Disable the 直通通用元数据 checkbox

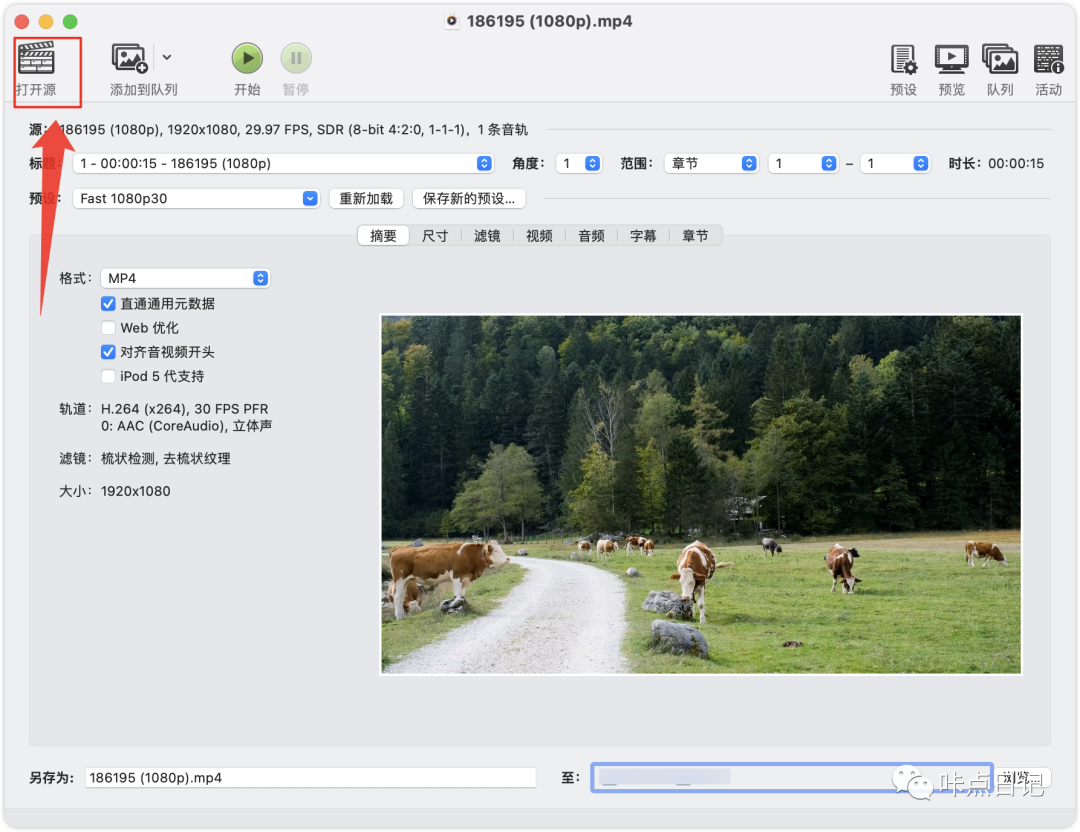[109, 303]
